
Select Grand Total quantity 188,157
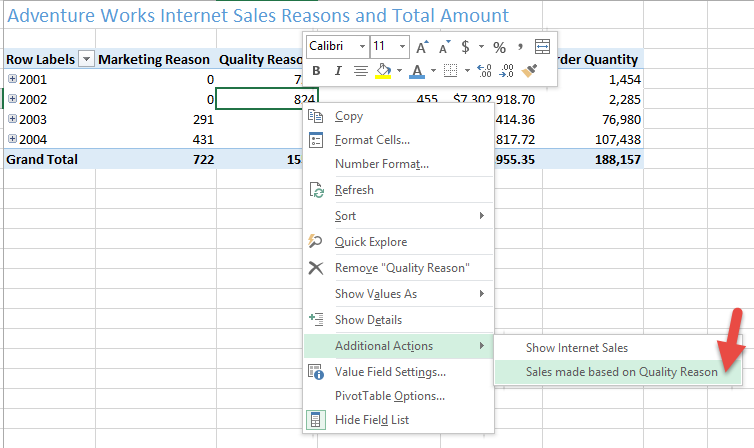pos(593,160)
